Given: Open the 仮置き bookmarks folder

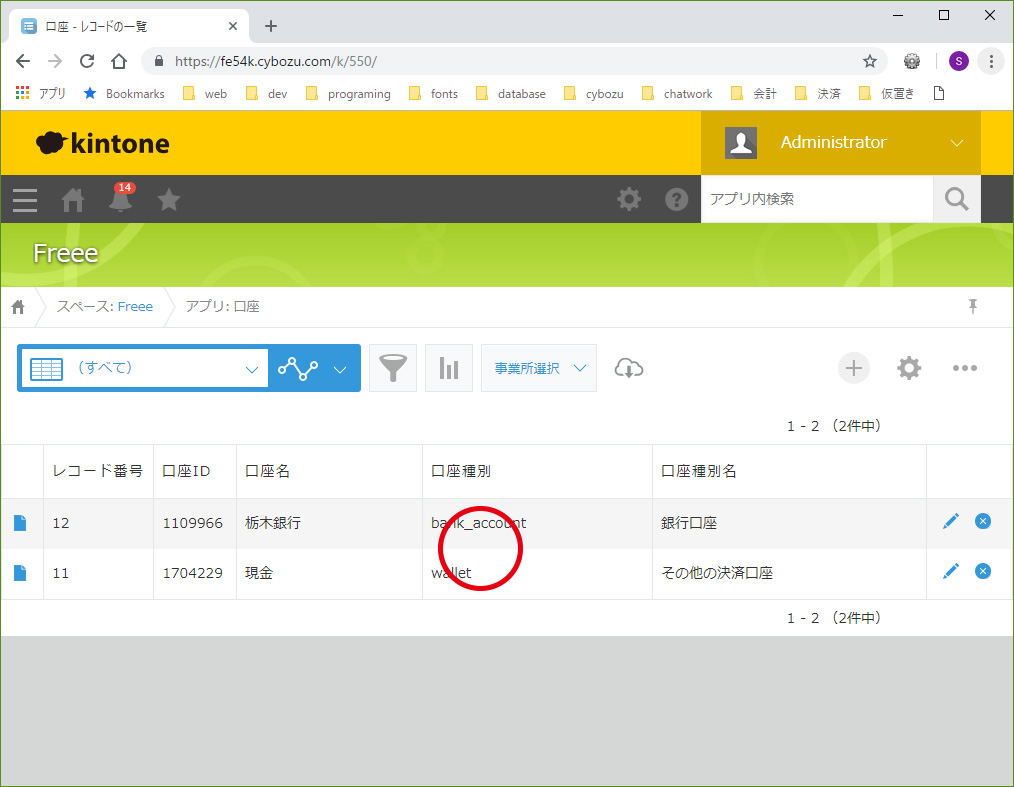Looking at the screenshot, I should [887, 94].
